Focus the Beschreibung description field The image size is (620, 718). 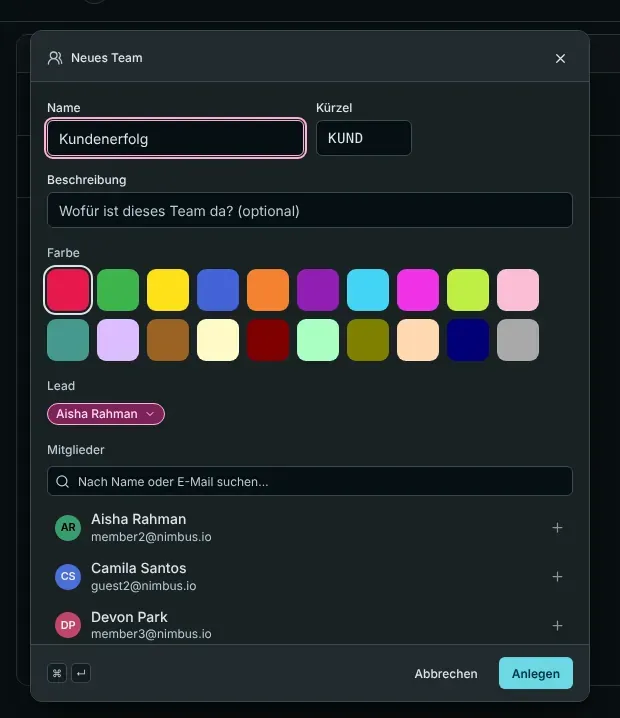[310, 211]
